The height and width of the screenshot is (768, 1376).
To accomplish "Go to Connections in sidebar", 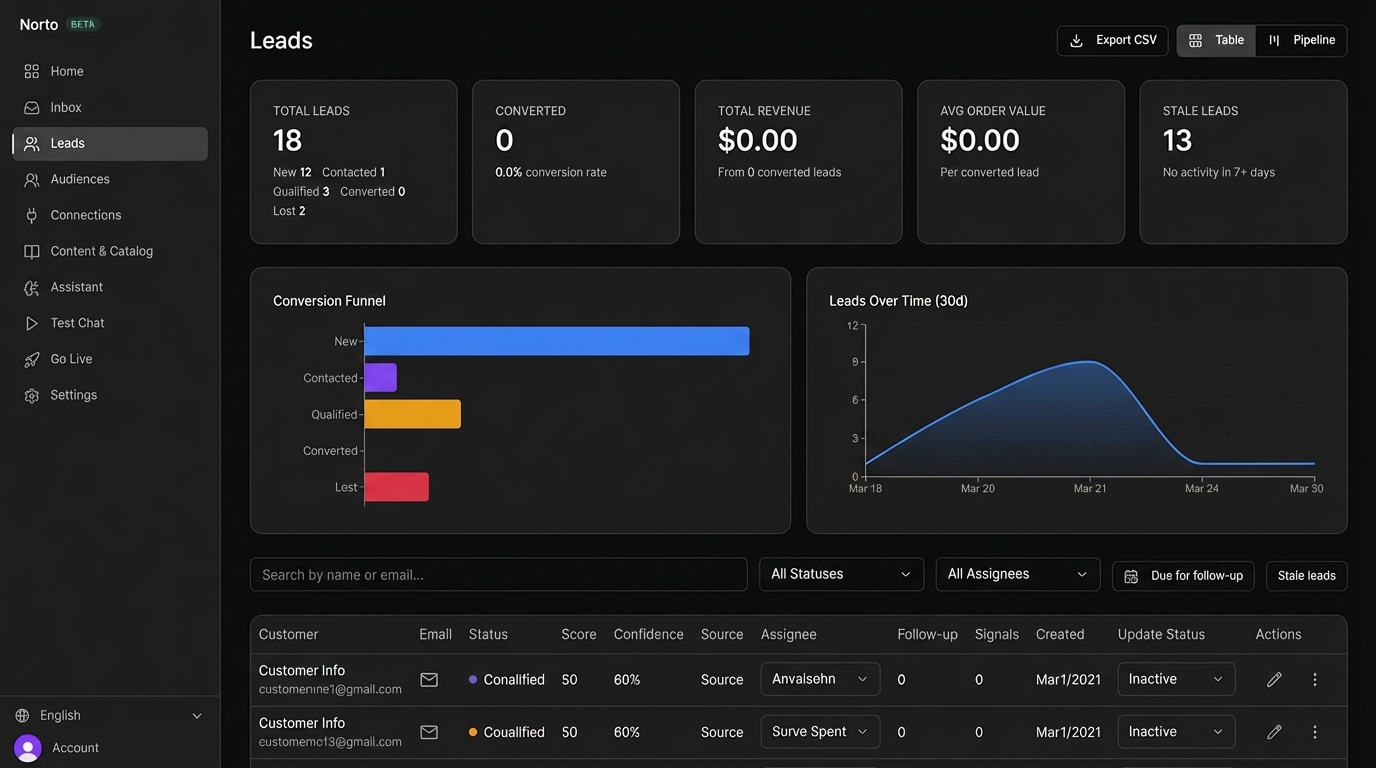I will (x=110, y=215).
